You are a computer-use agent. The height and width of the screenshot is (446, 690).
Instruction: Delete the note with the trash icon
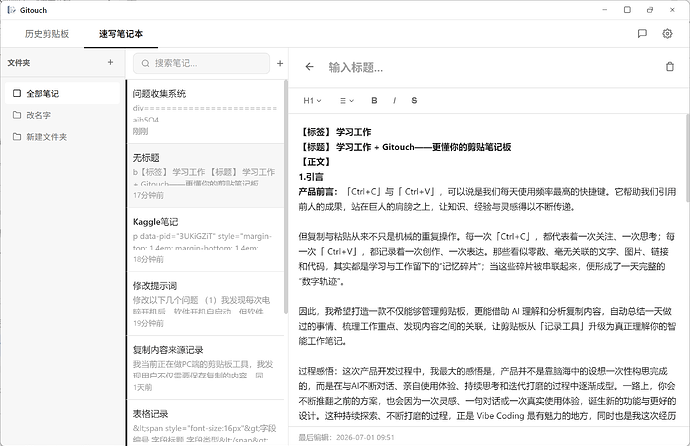(670, 67)
